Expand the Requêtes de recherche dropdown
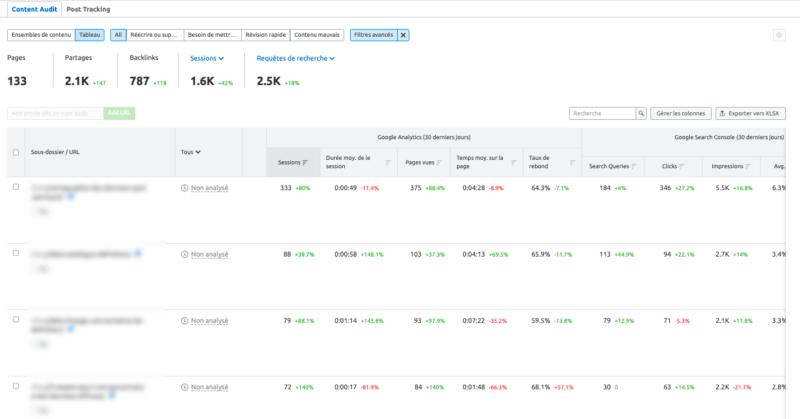800x419 pixels. (x=296, y=59)
